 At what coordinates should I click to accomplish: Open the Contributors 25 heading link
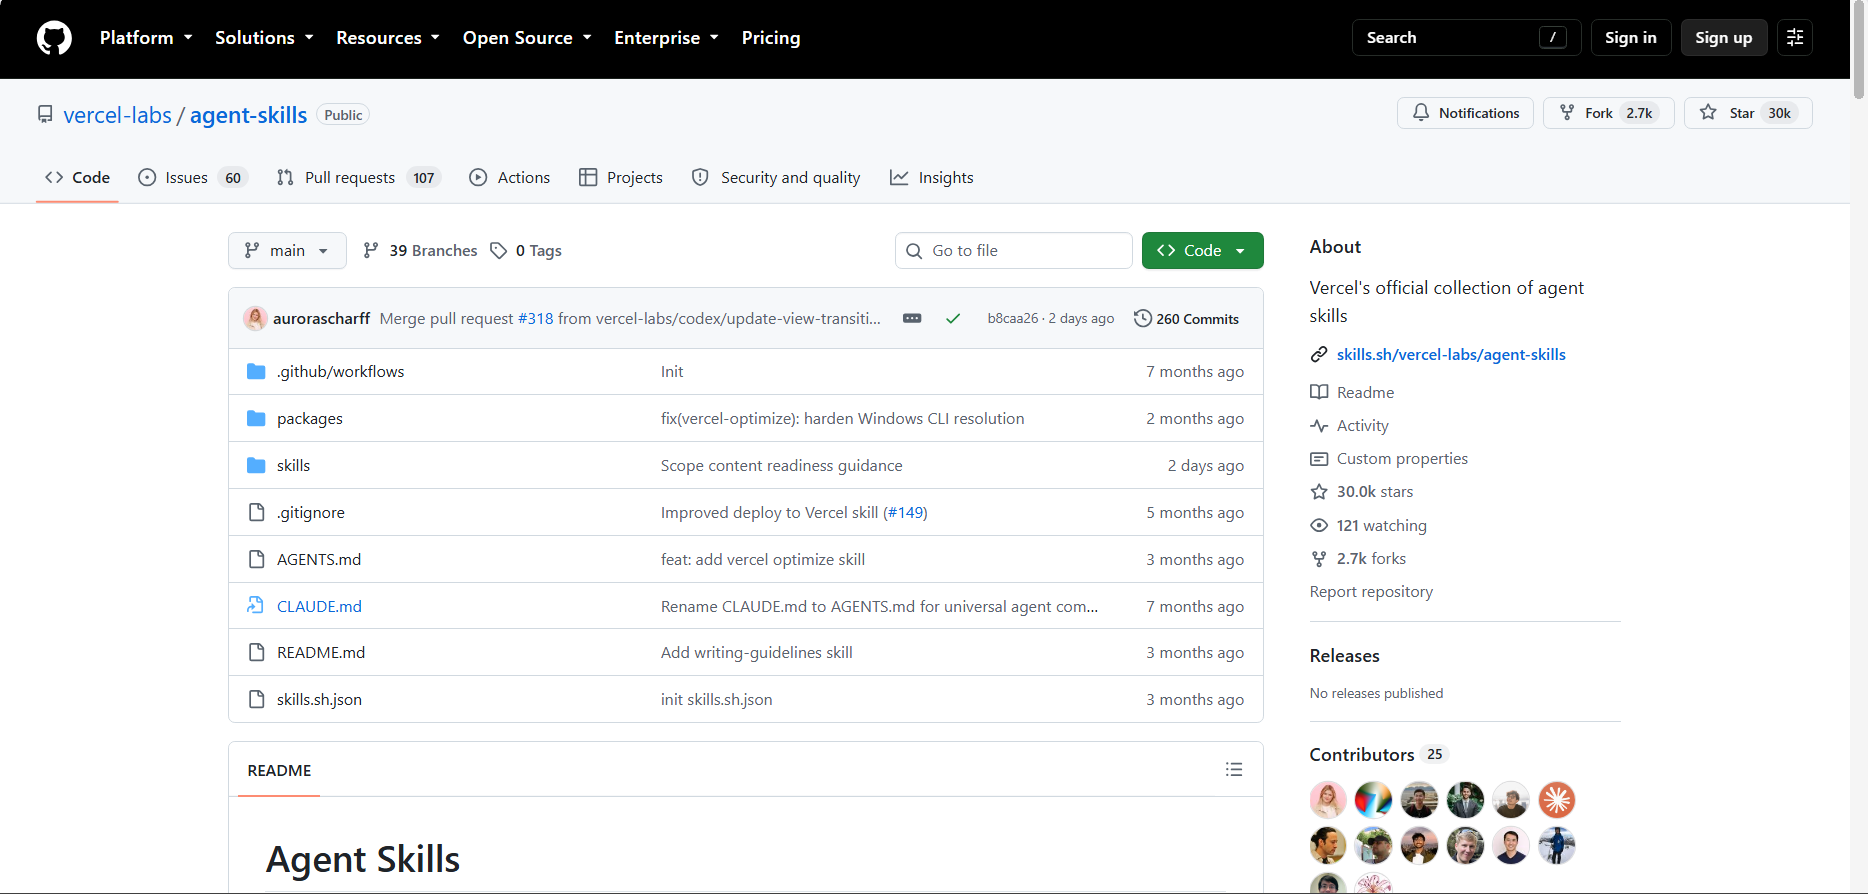click(1379, 755)
